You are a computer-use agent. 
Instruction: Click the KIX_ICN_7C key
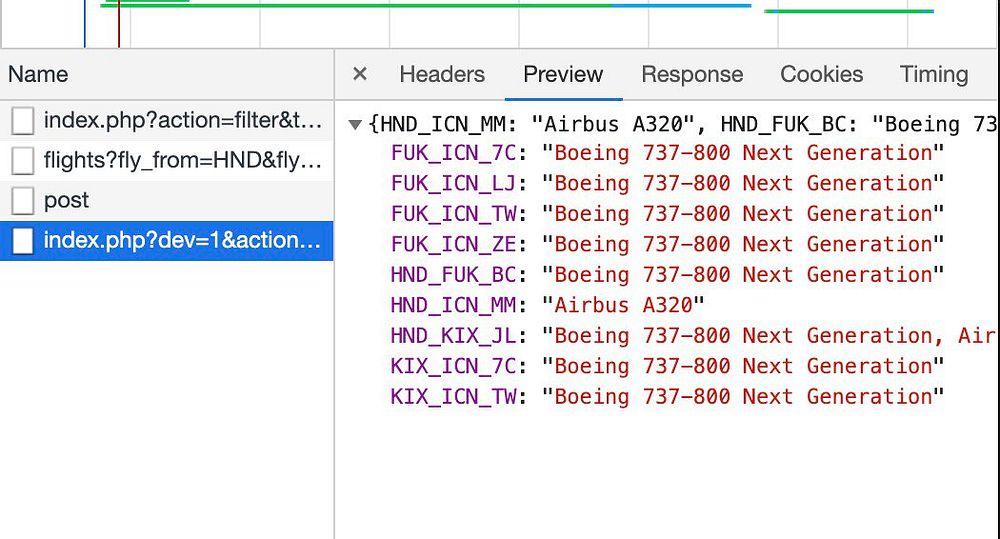453,366
